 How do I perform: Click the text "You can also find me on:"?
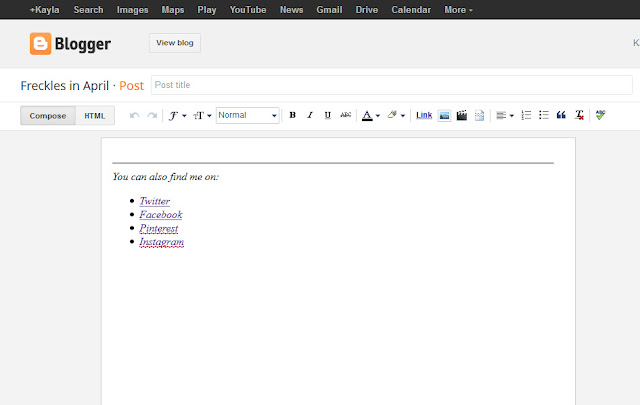[x=166, y=177]
